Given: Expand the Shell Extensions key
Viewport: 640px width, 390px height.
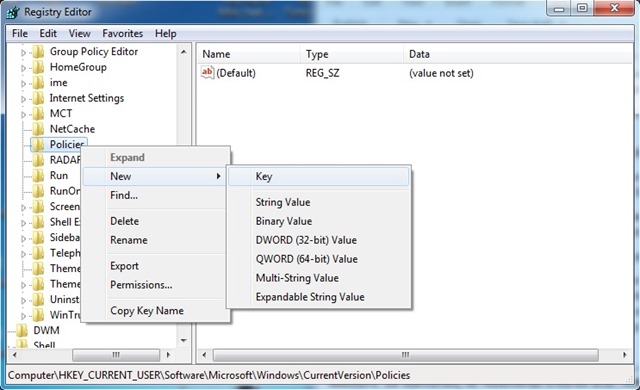Looking at the screenshot, I should [x=23, y=223].
